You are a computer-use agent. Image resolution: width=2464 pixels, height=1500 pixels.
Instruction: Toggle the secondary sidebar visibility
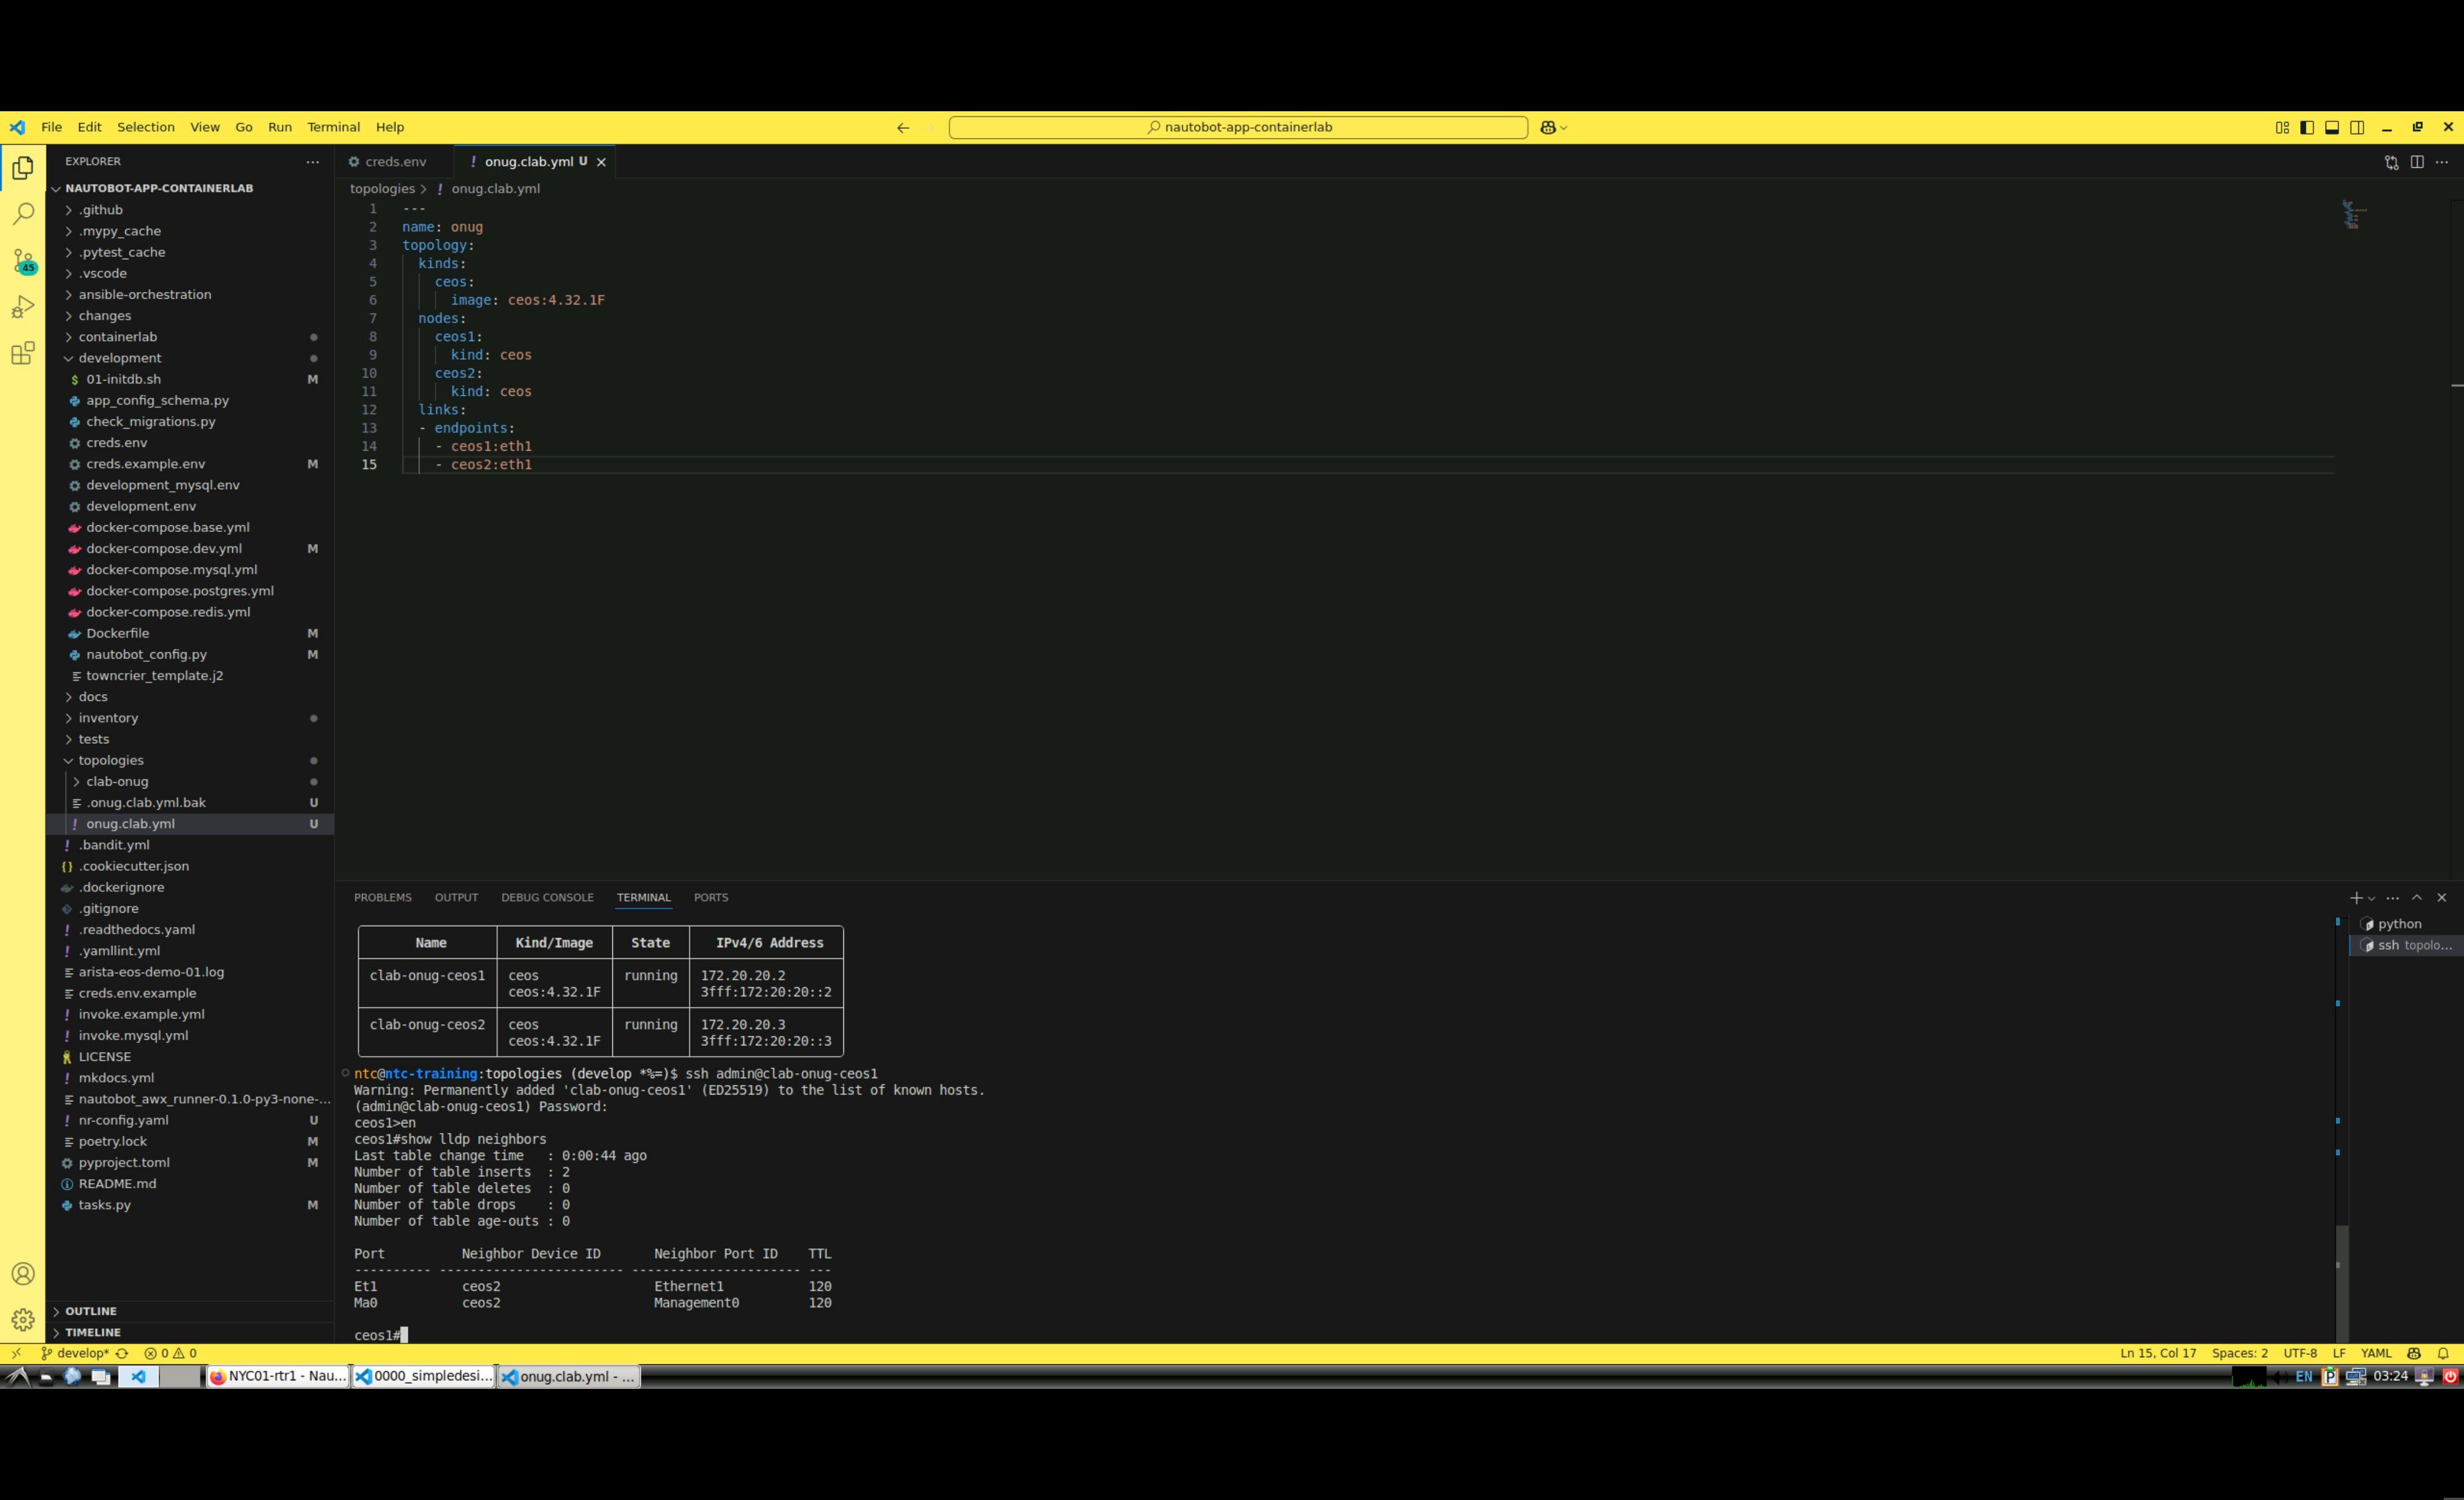(x=2356, y=127)
